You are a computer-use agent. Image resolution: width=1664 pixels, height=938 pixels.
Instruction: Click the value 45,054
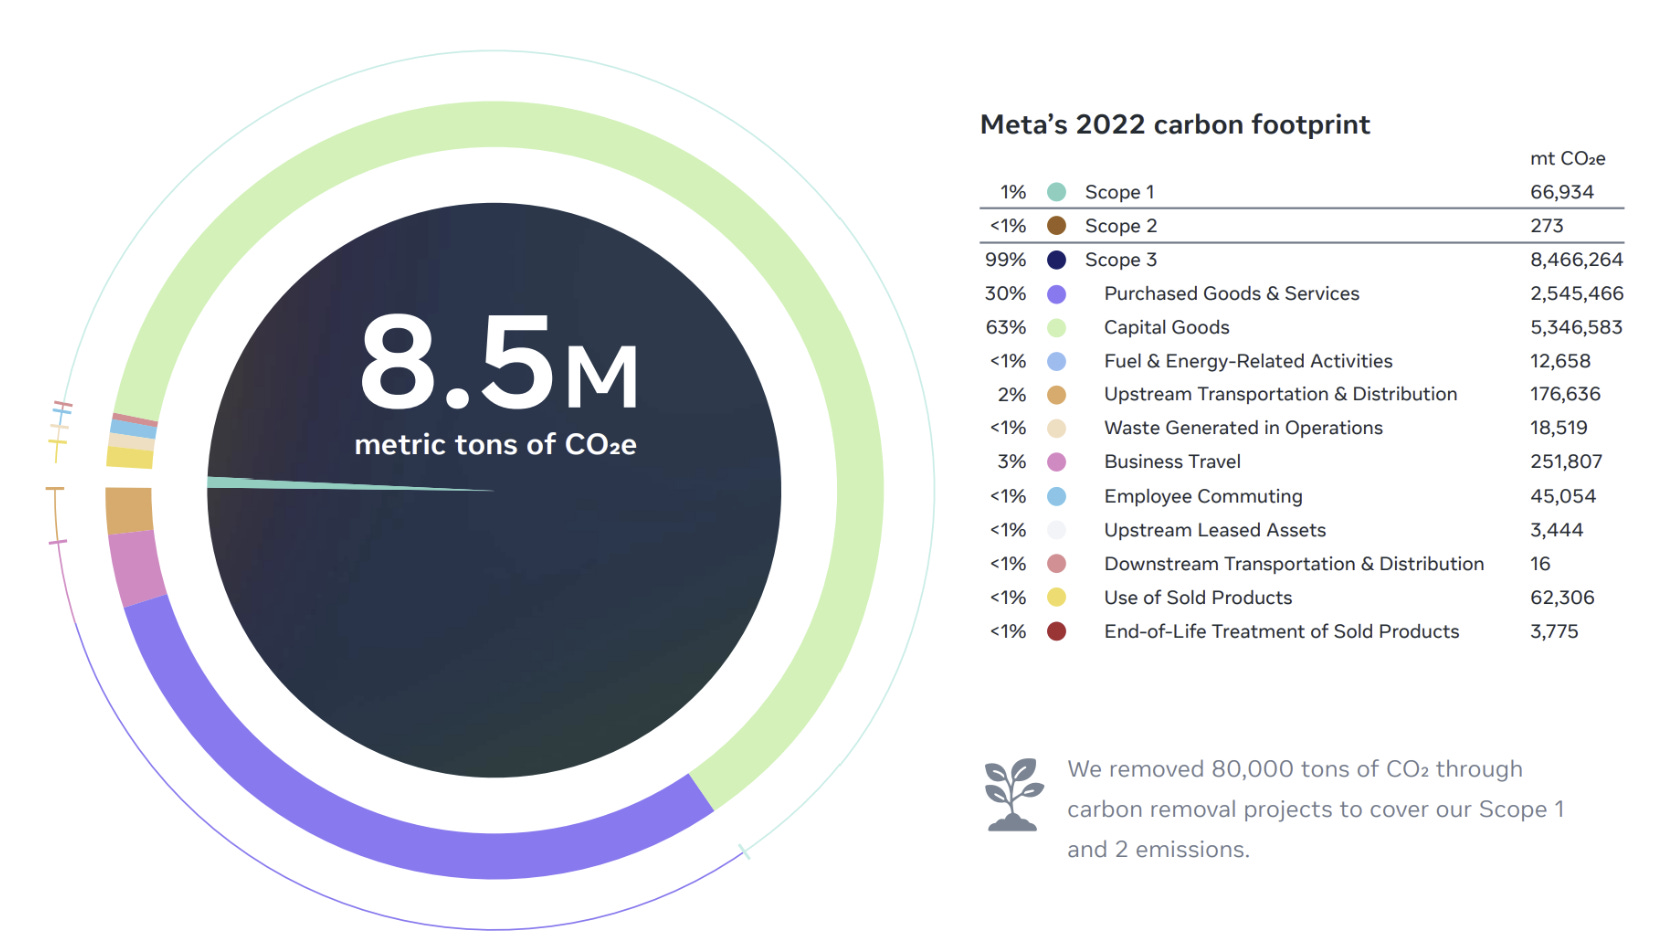pyautogui.click(x=1563, y=496)
